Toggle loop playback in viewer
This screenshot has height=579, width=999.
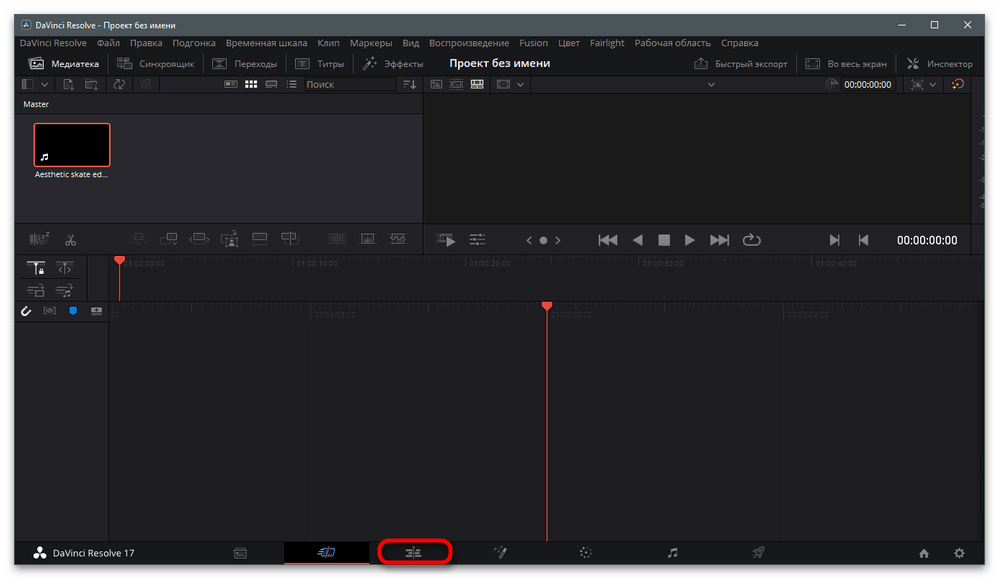(x=752, y=240)
